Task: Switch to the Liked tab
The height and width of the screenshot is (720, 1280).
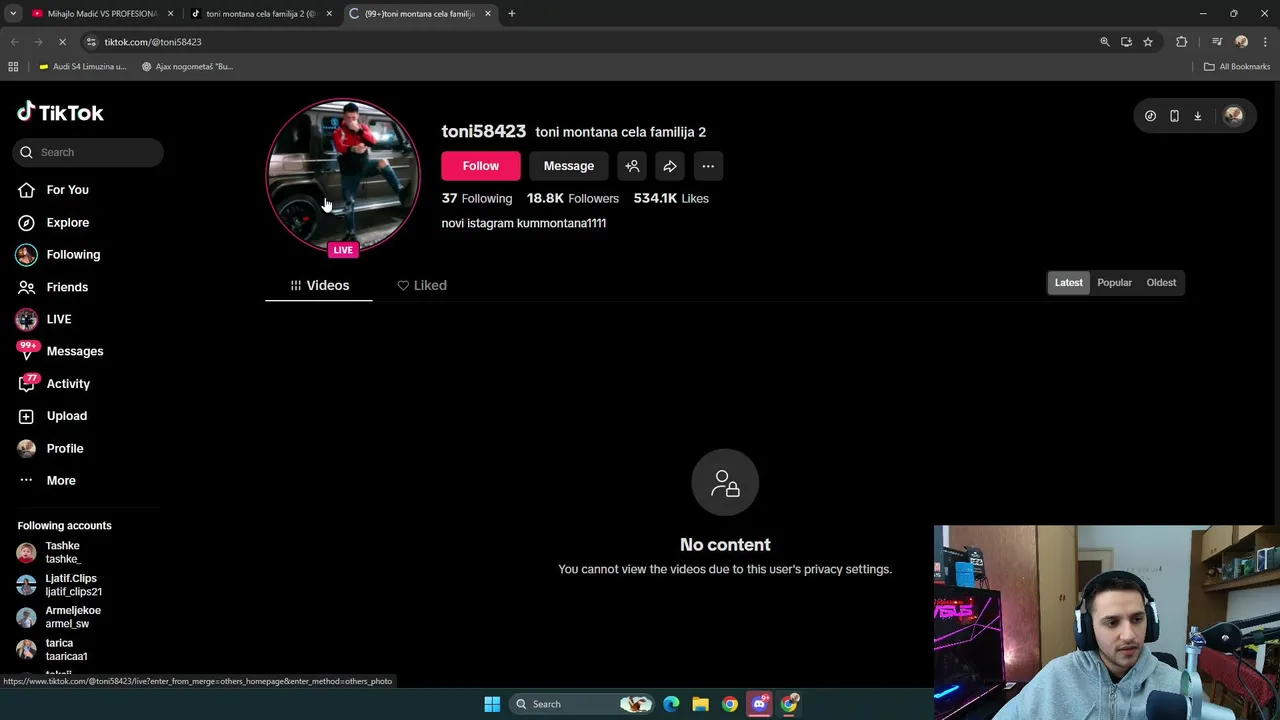Action: [x=422, y=285]
